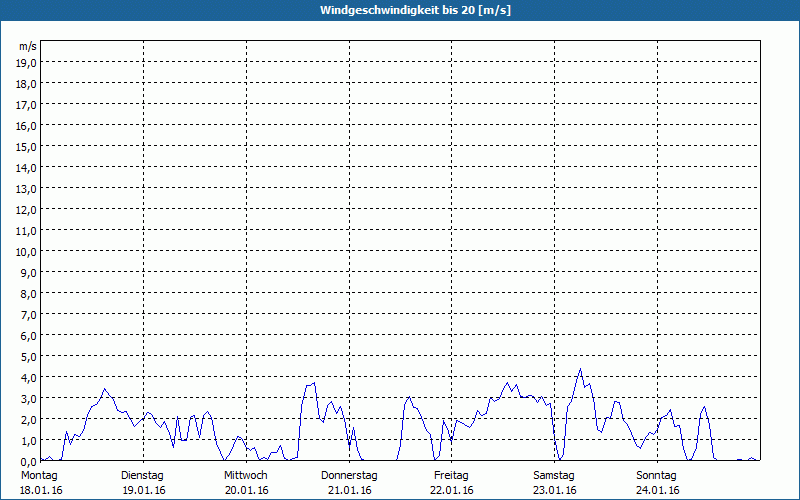Screen dimensions: 800x500
Task: Click the '15,0' y-axis label
Action: 27,147
